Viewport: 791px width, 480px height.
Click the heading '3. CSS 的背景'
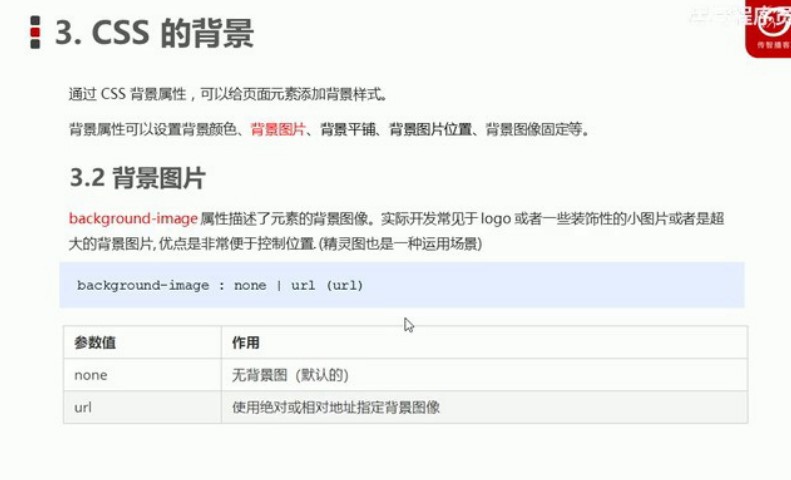click(154, 33)
